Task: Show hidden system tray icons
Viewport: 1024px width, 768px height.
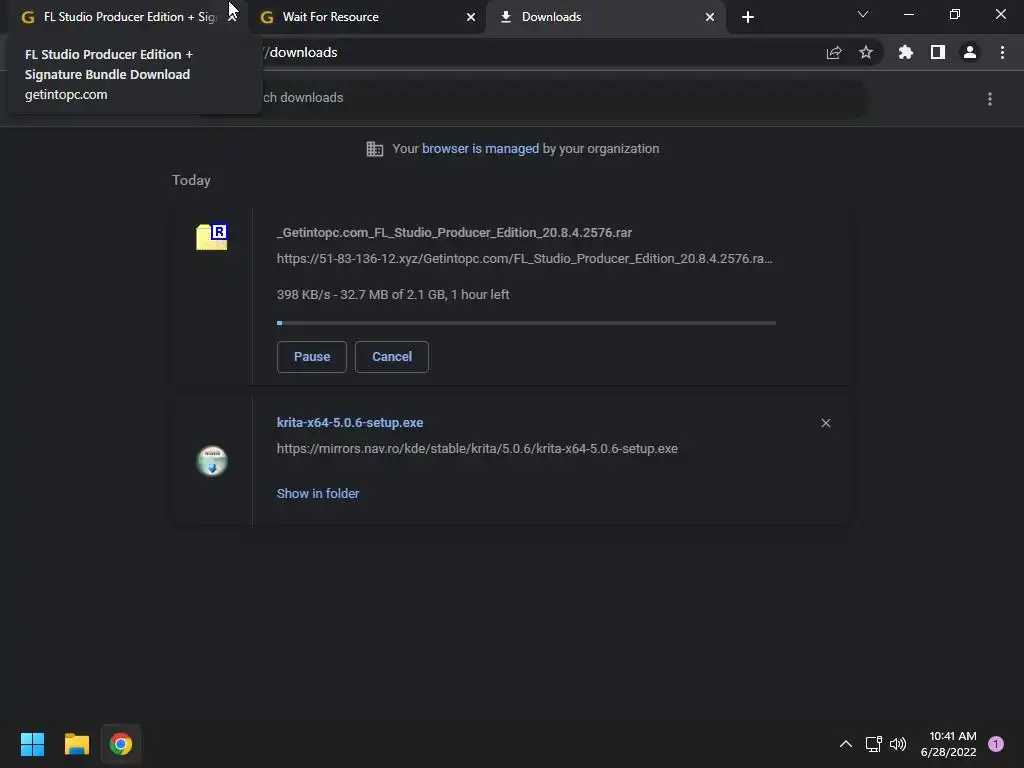Action: [x=846, y=744]
